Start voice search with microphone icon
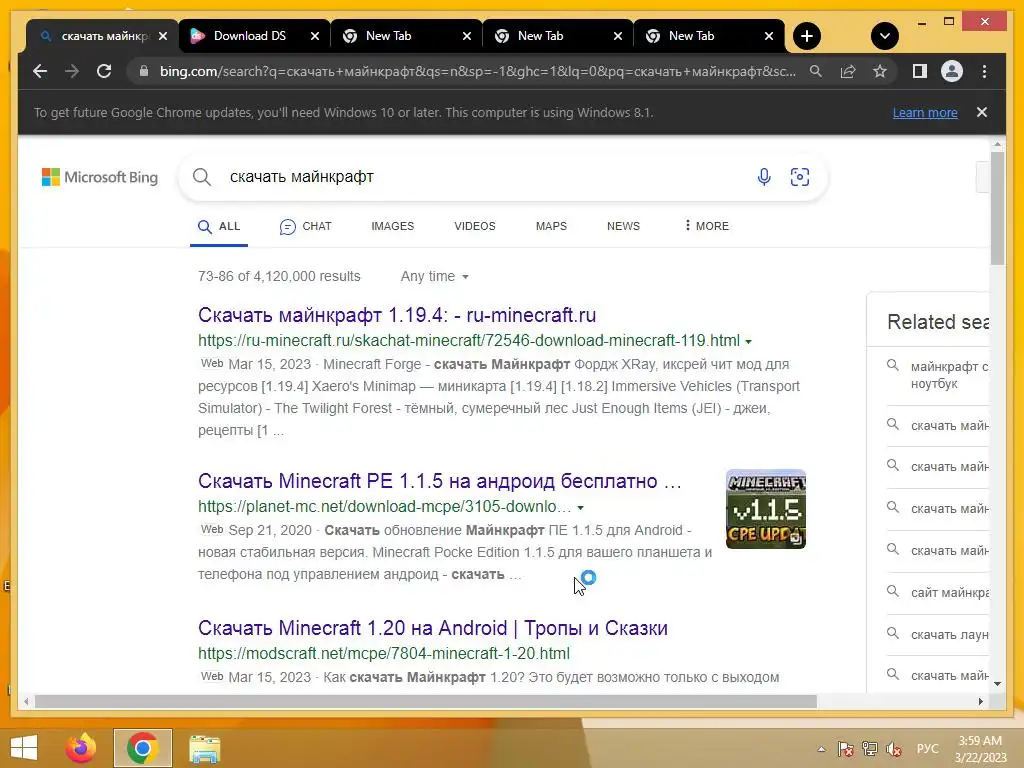Image resolution: width=1024 pixels, height=768 pixels. tap(763, 177)
